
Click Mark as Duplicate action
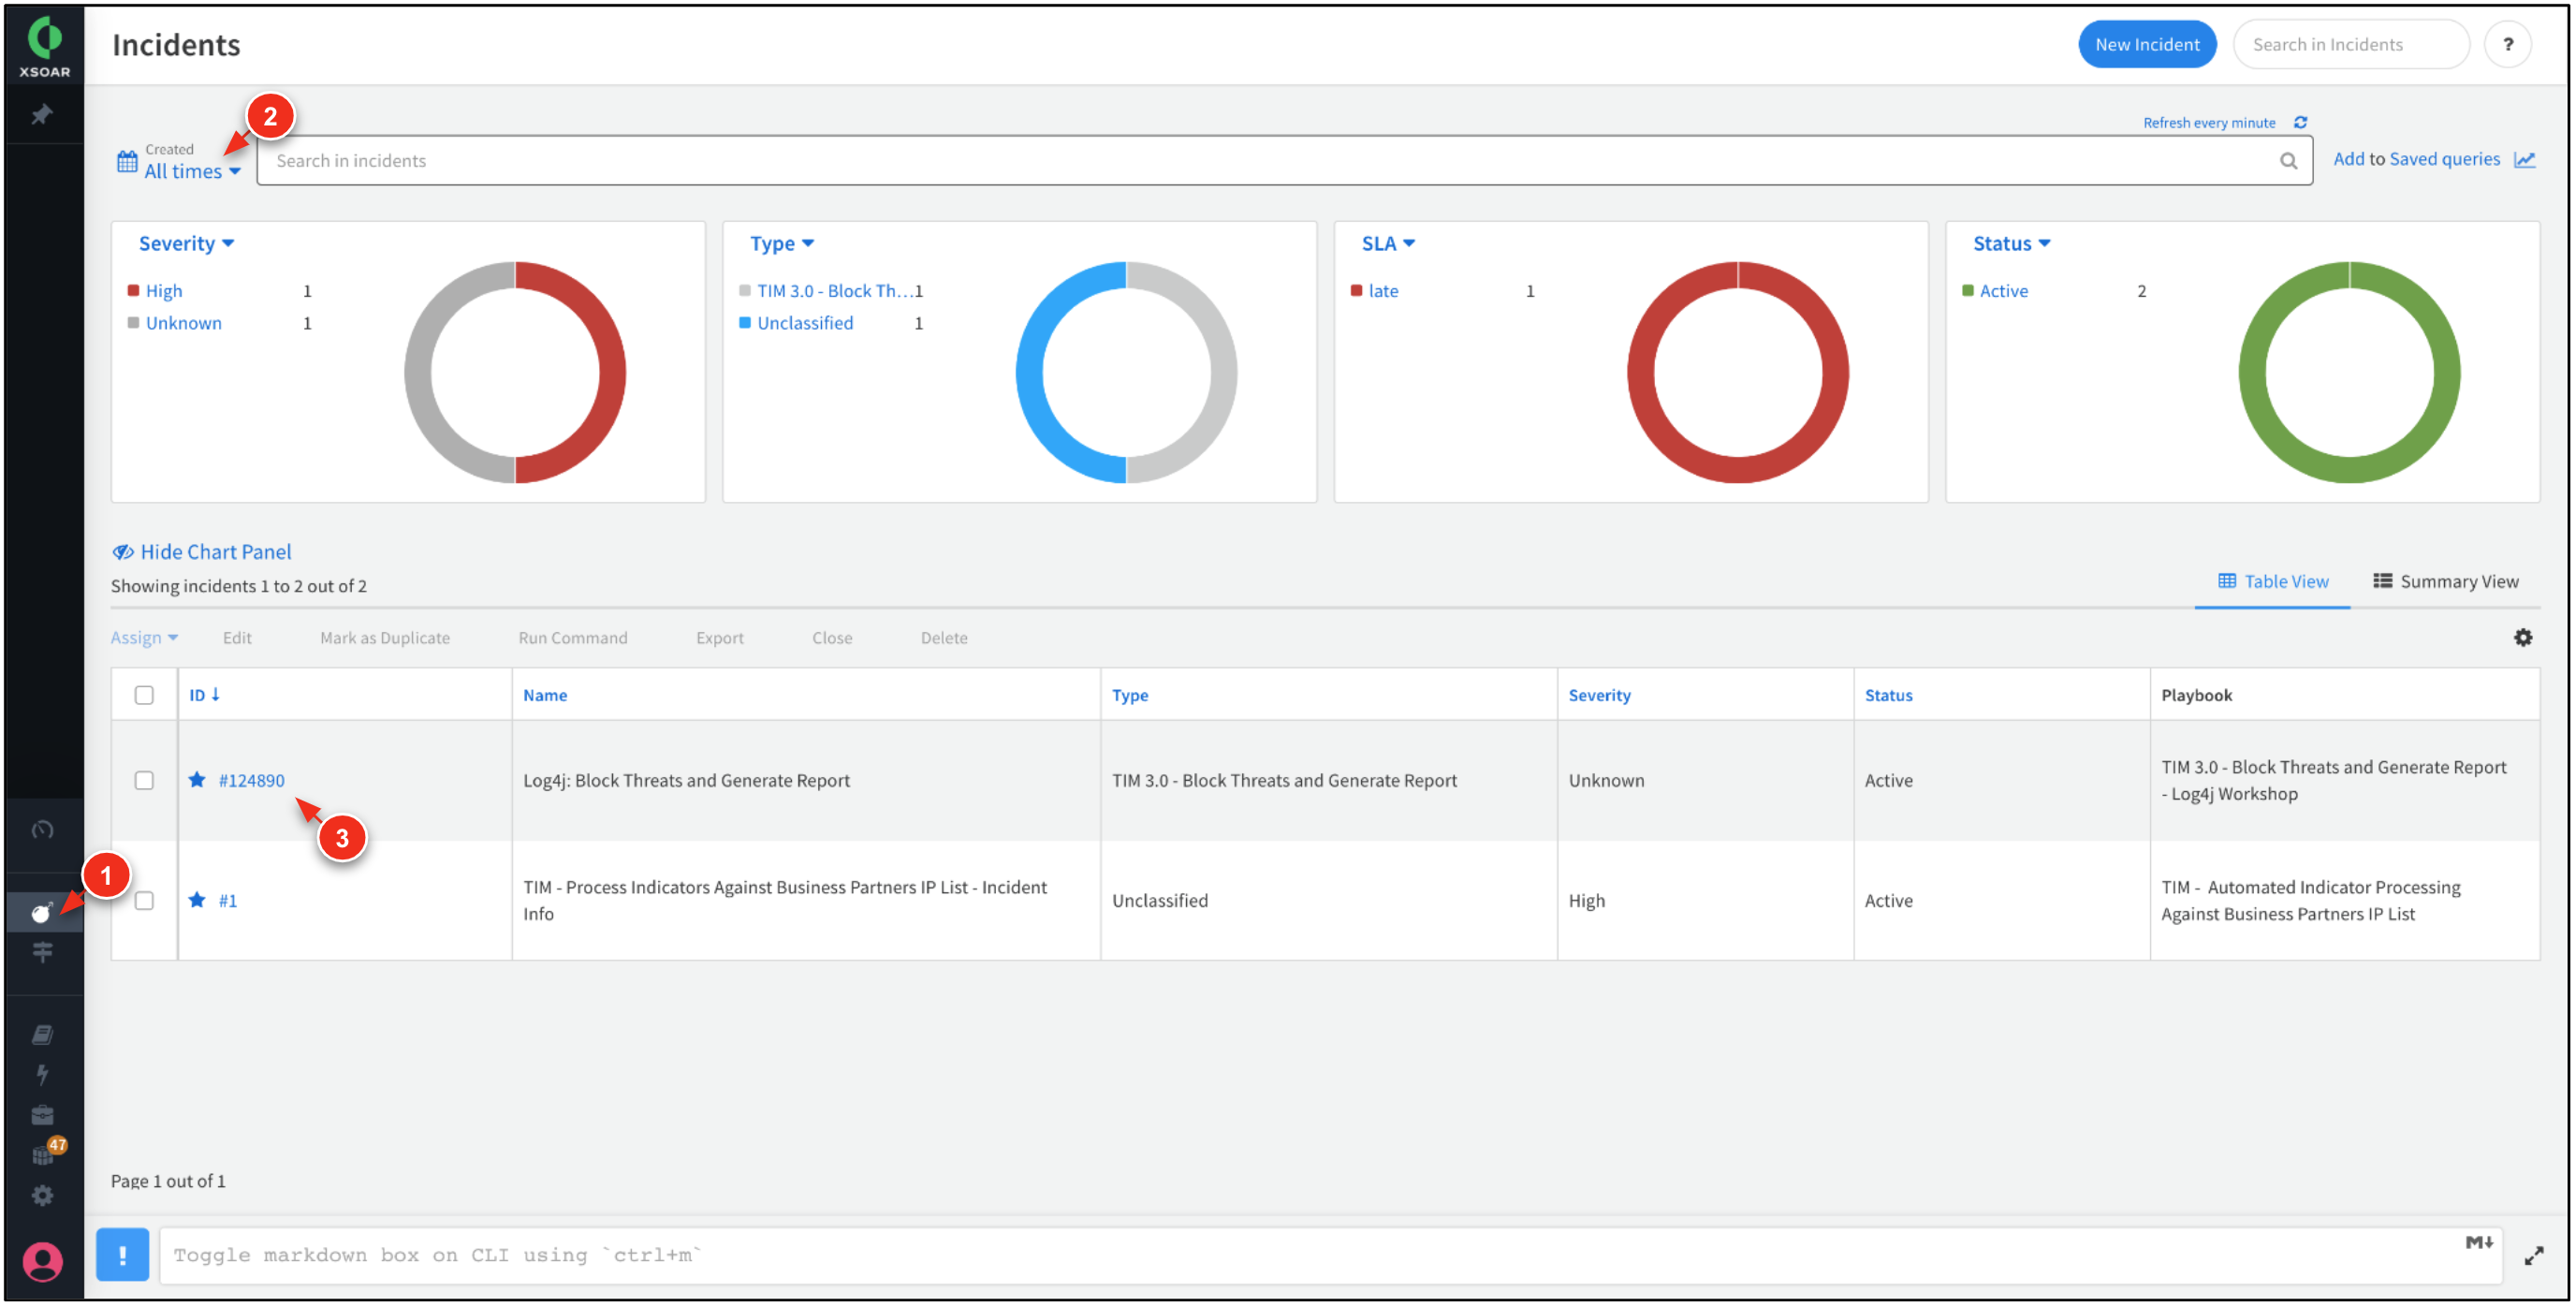385,638
